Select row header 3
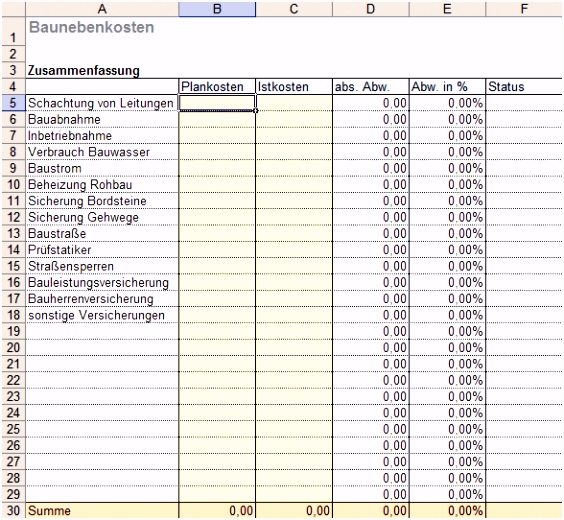Viewport: 564px width, 520px height. [13, 70]
